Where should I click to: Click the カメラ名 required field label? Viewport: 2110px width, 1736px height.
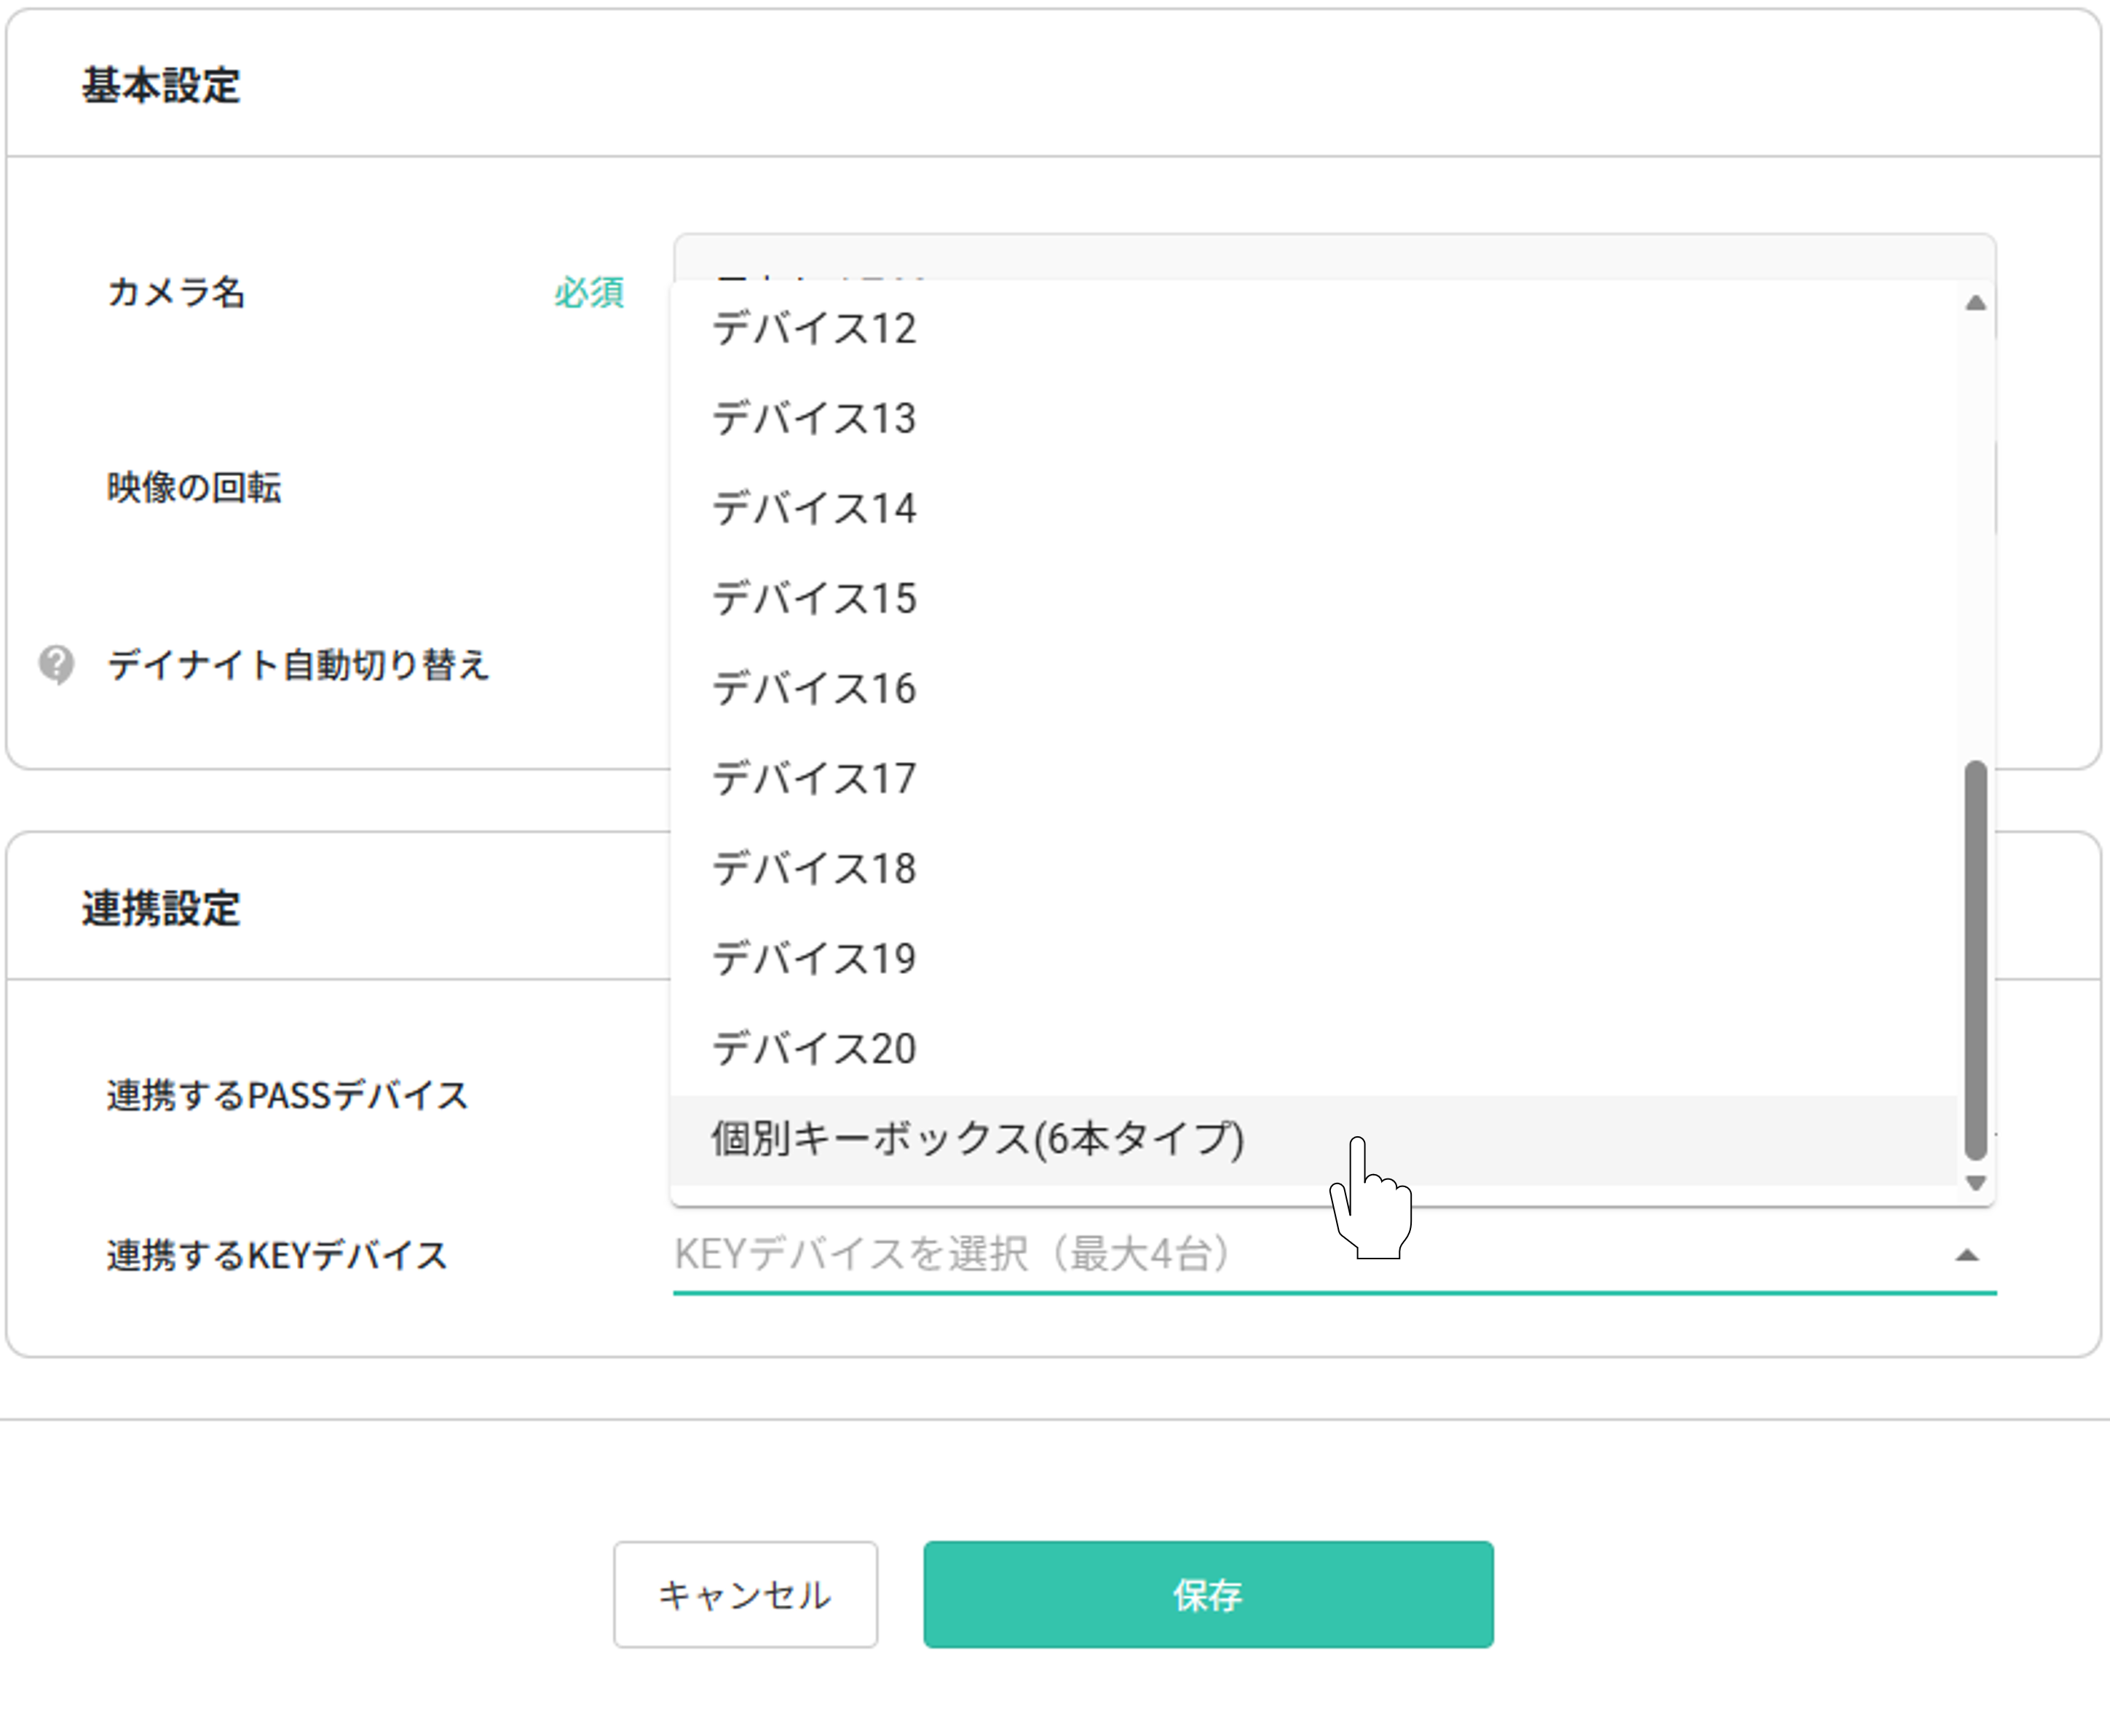pyautogui.click(x=591, y=293)
